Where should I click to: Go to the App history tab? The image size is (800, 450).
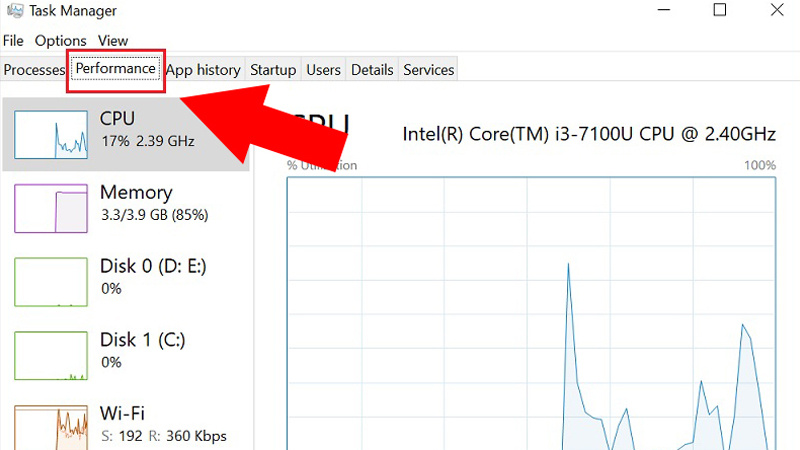click(203, 70)
